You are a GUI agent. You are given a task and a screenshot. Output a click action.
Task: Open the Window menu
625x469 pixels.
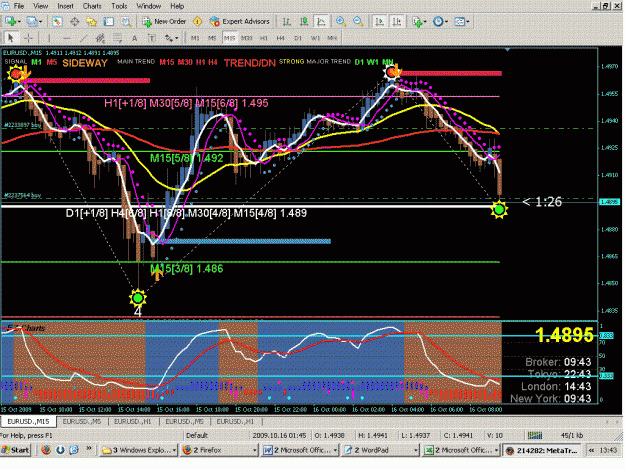pyautogui.click(x=149, y=6)
